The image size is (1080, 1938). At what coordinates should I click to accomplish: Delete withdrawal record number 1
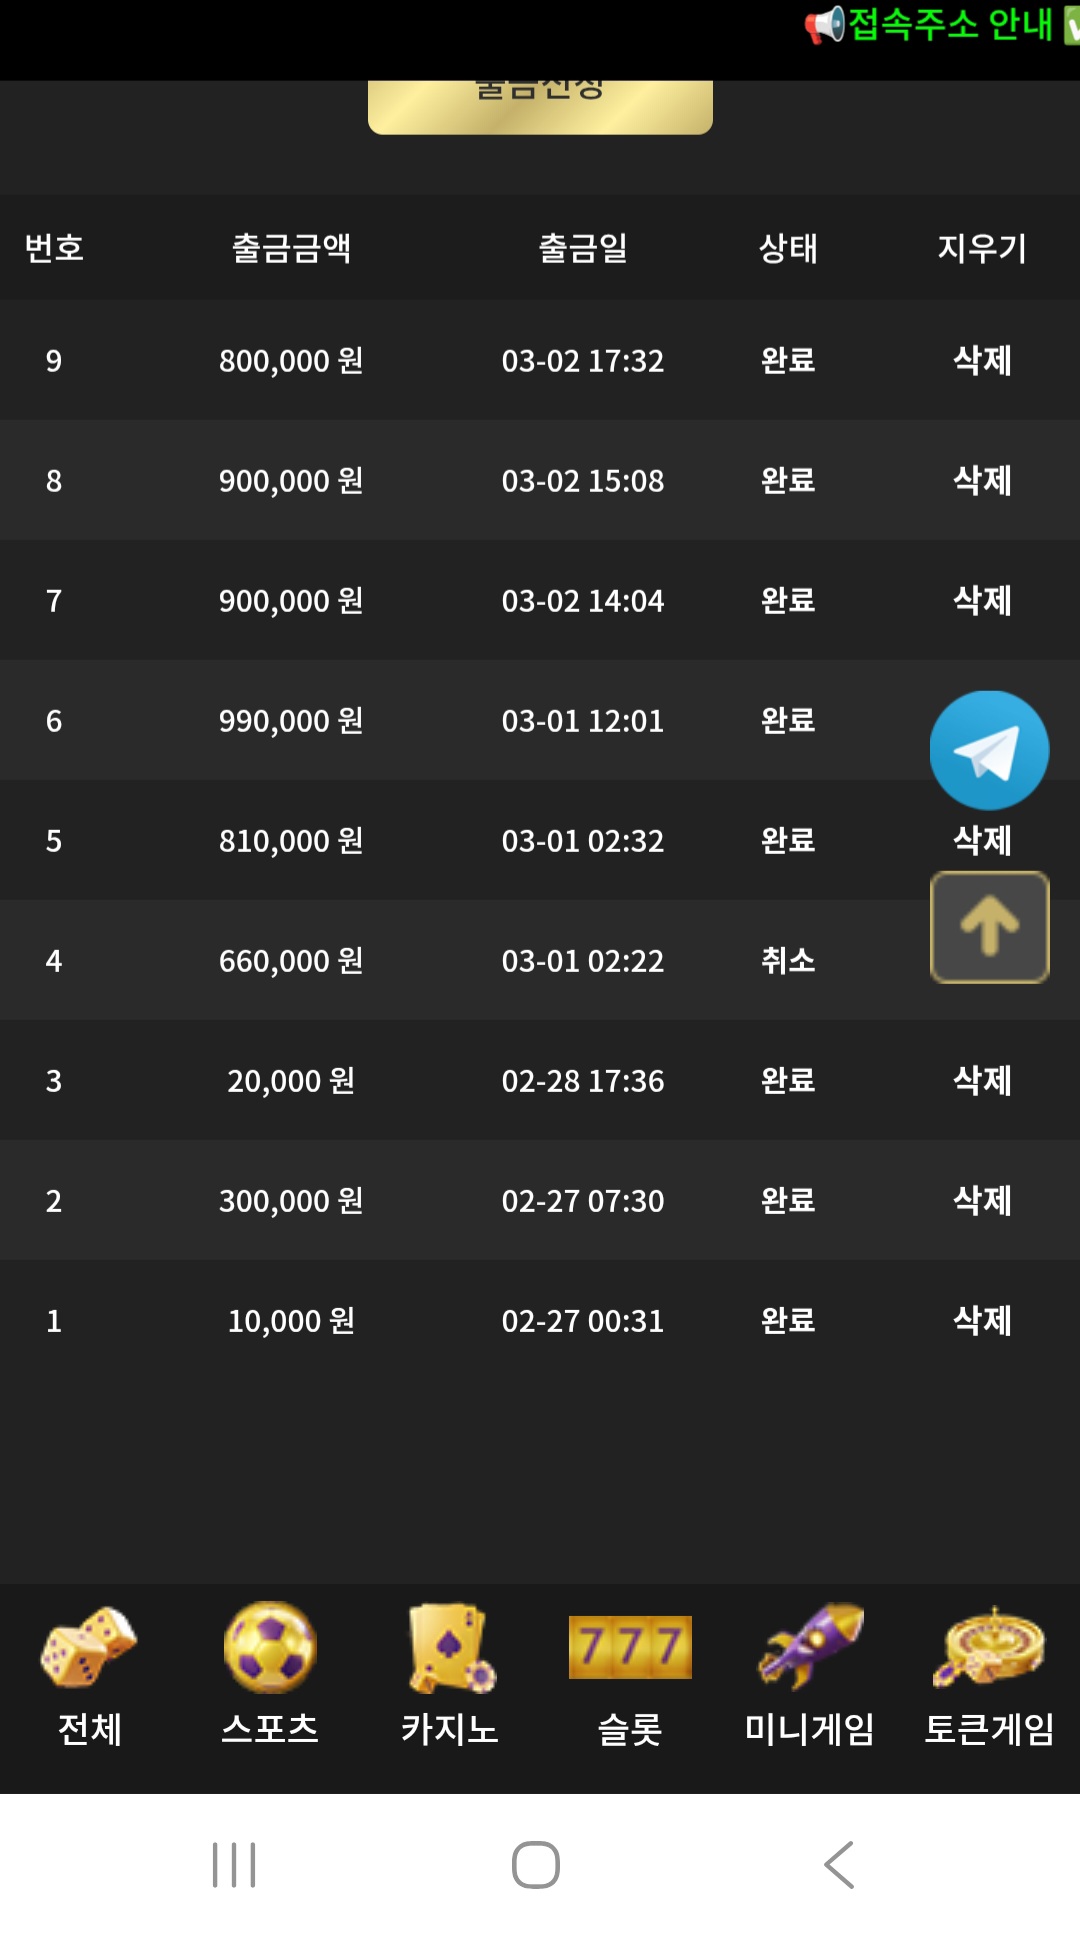coord(982,1321)
